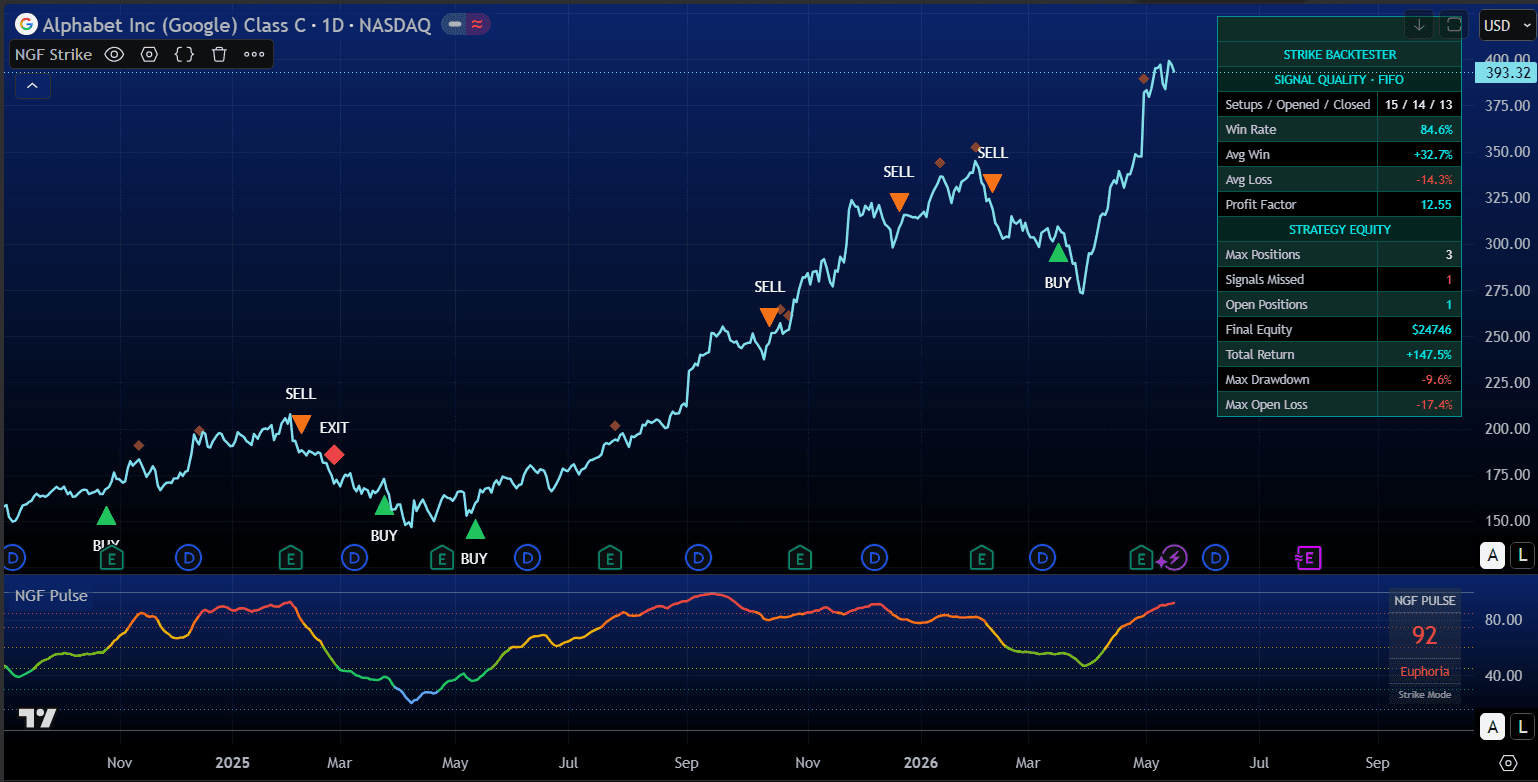1538x782 pixels.
Task: Click the 2026 label on time axis
Action: pyautogui.click(x=920, y=763)
